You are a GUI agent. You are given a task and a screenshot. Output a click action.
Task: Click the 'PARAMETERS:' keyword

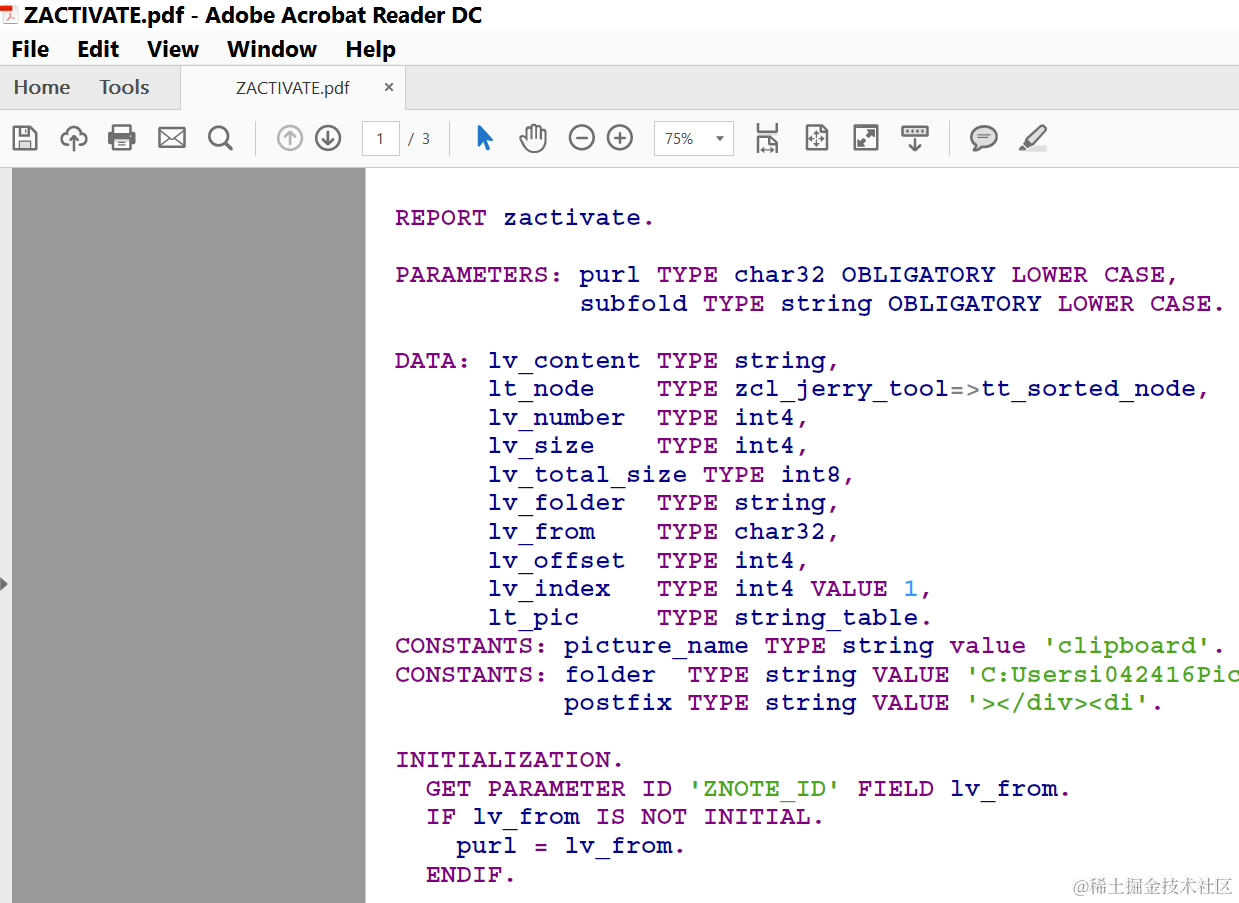pos(481,275)
